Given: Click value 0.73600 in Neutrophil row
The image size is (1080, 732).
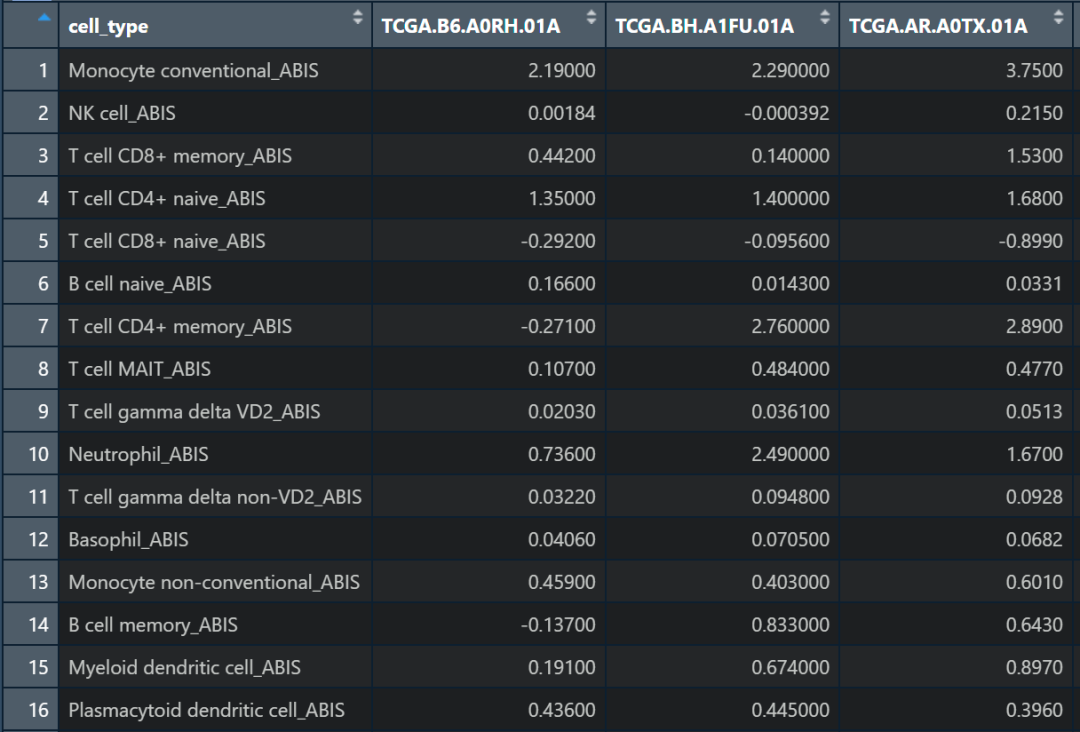Looking at the screenshot, I should coord(561,454).
